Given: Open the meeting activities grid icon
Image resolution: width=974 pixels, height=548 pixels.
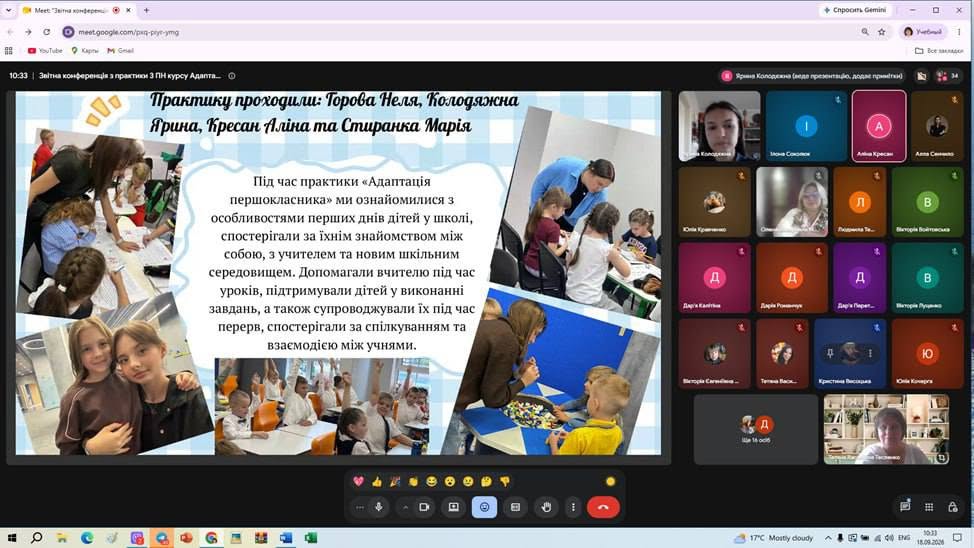Looking at the screenshot, I should tap(929, 507).
